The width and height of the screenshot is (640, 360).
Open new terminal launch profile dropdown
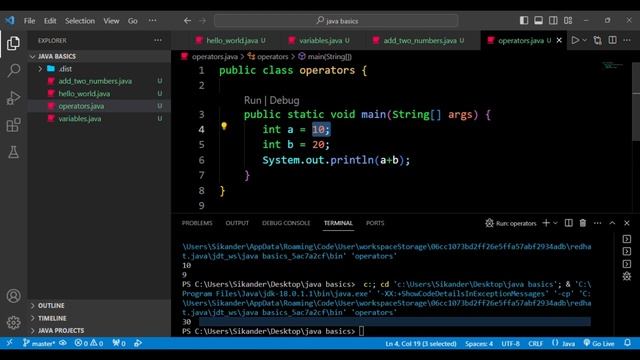(555, 223)
